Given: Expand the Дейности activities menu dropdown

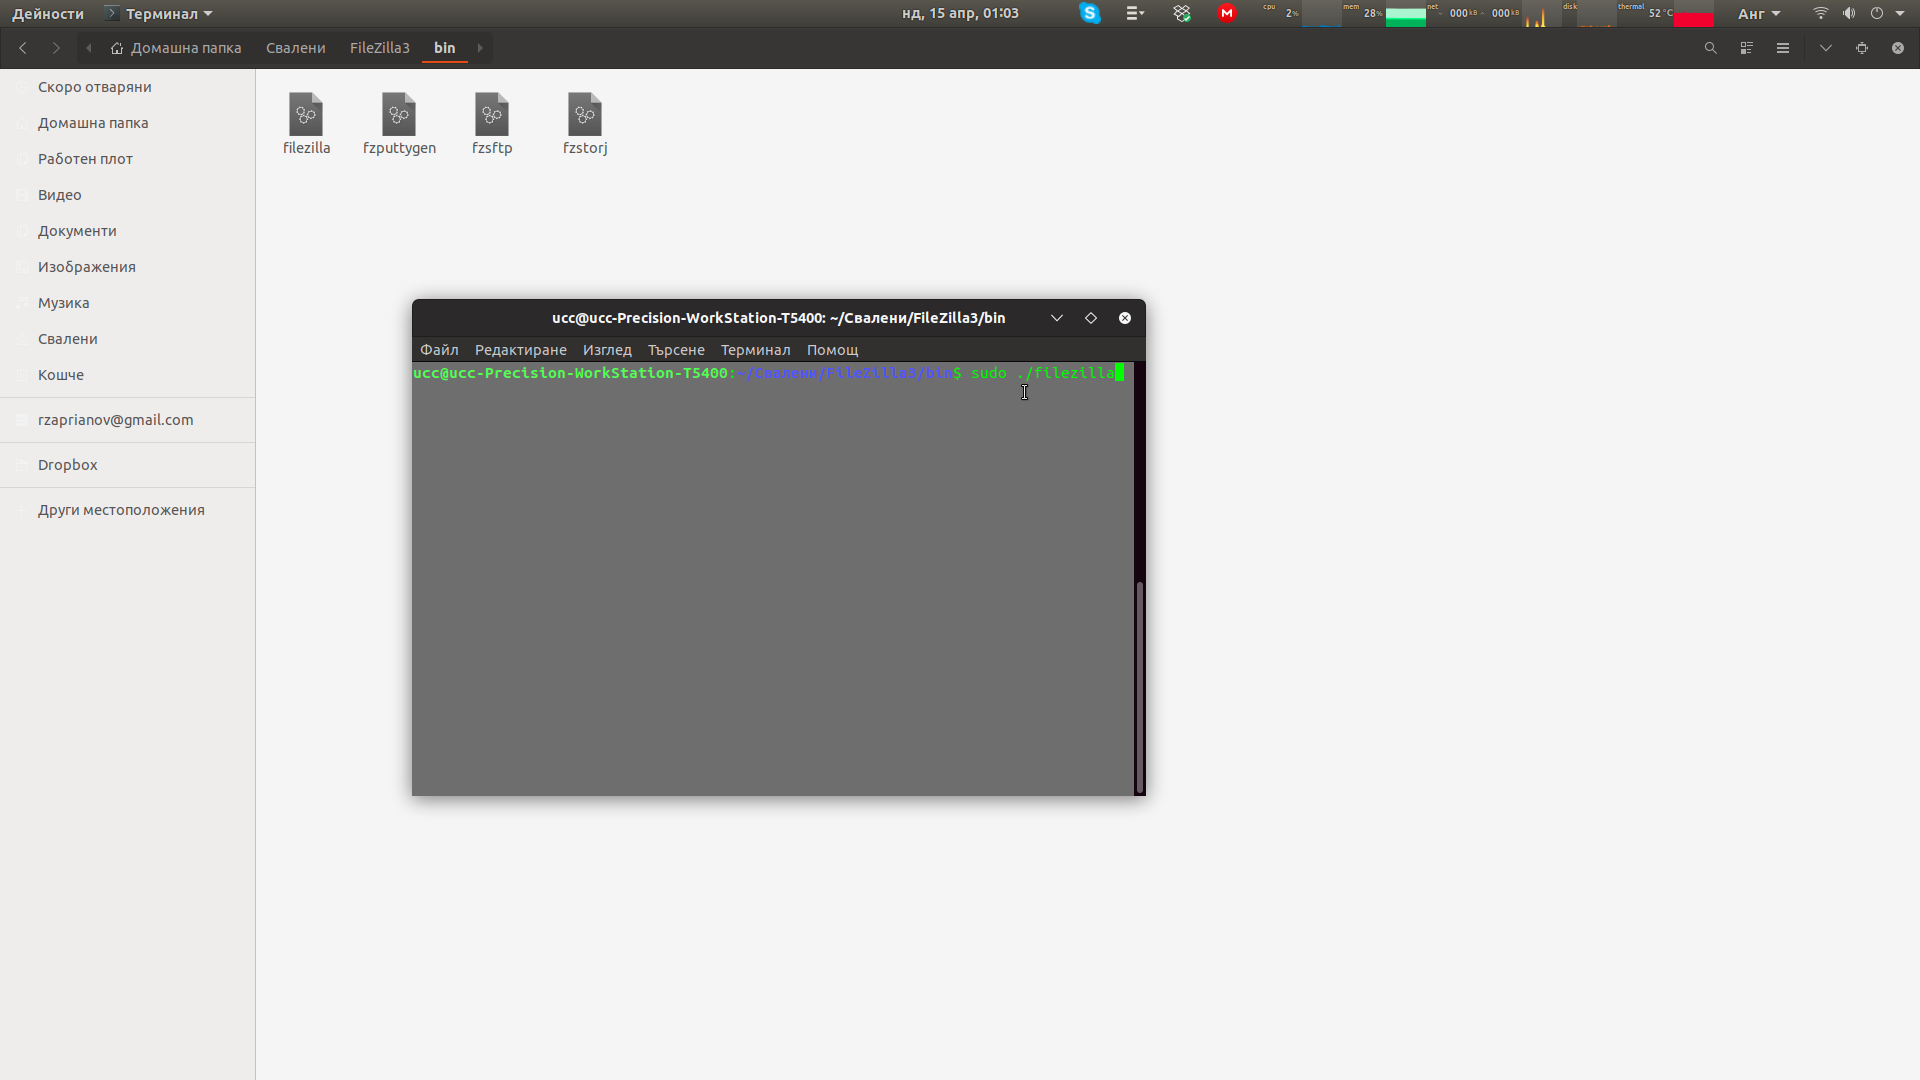Looking at the screenshot, I should [x=47, y=13].
